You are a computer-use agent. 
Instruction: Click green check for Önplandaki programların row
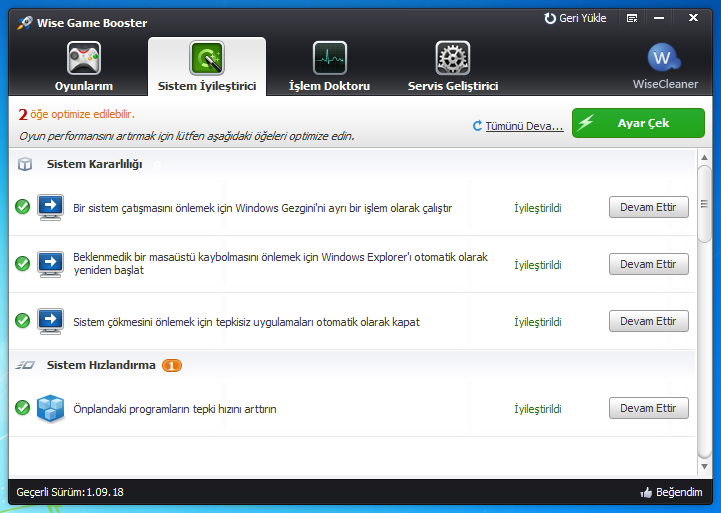click(x=23, y=407)
